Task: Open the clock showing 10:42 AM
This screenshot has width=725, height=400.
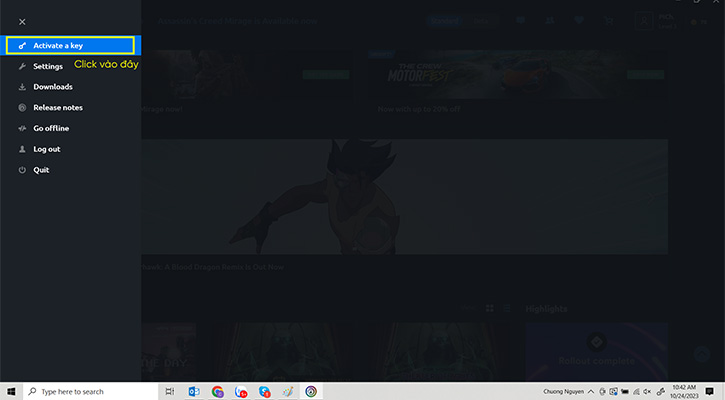Action: [684, 391]
